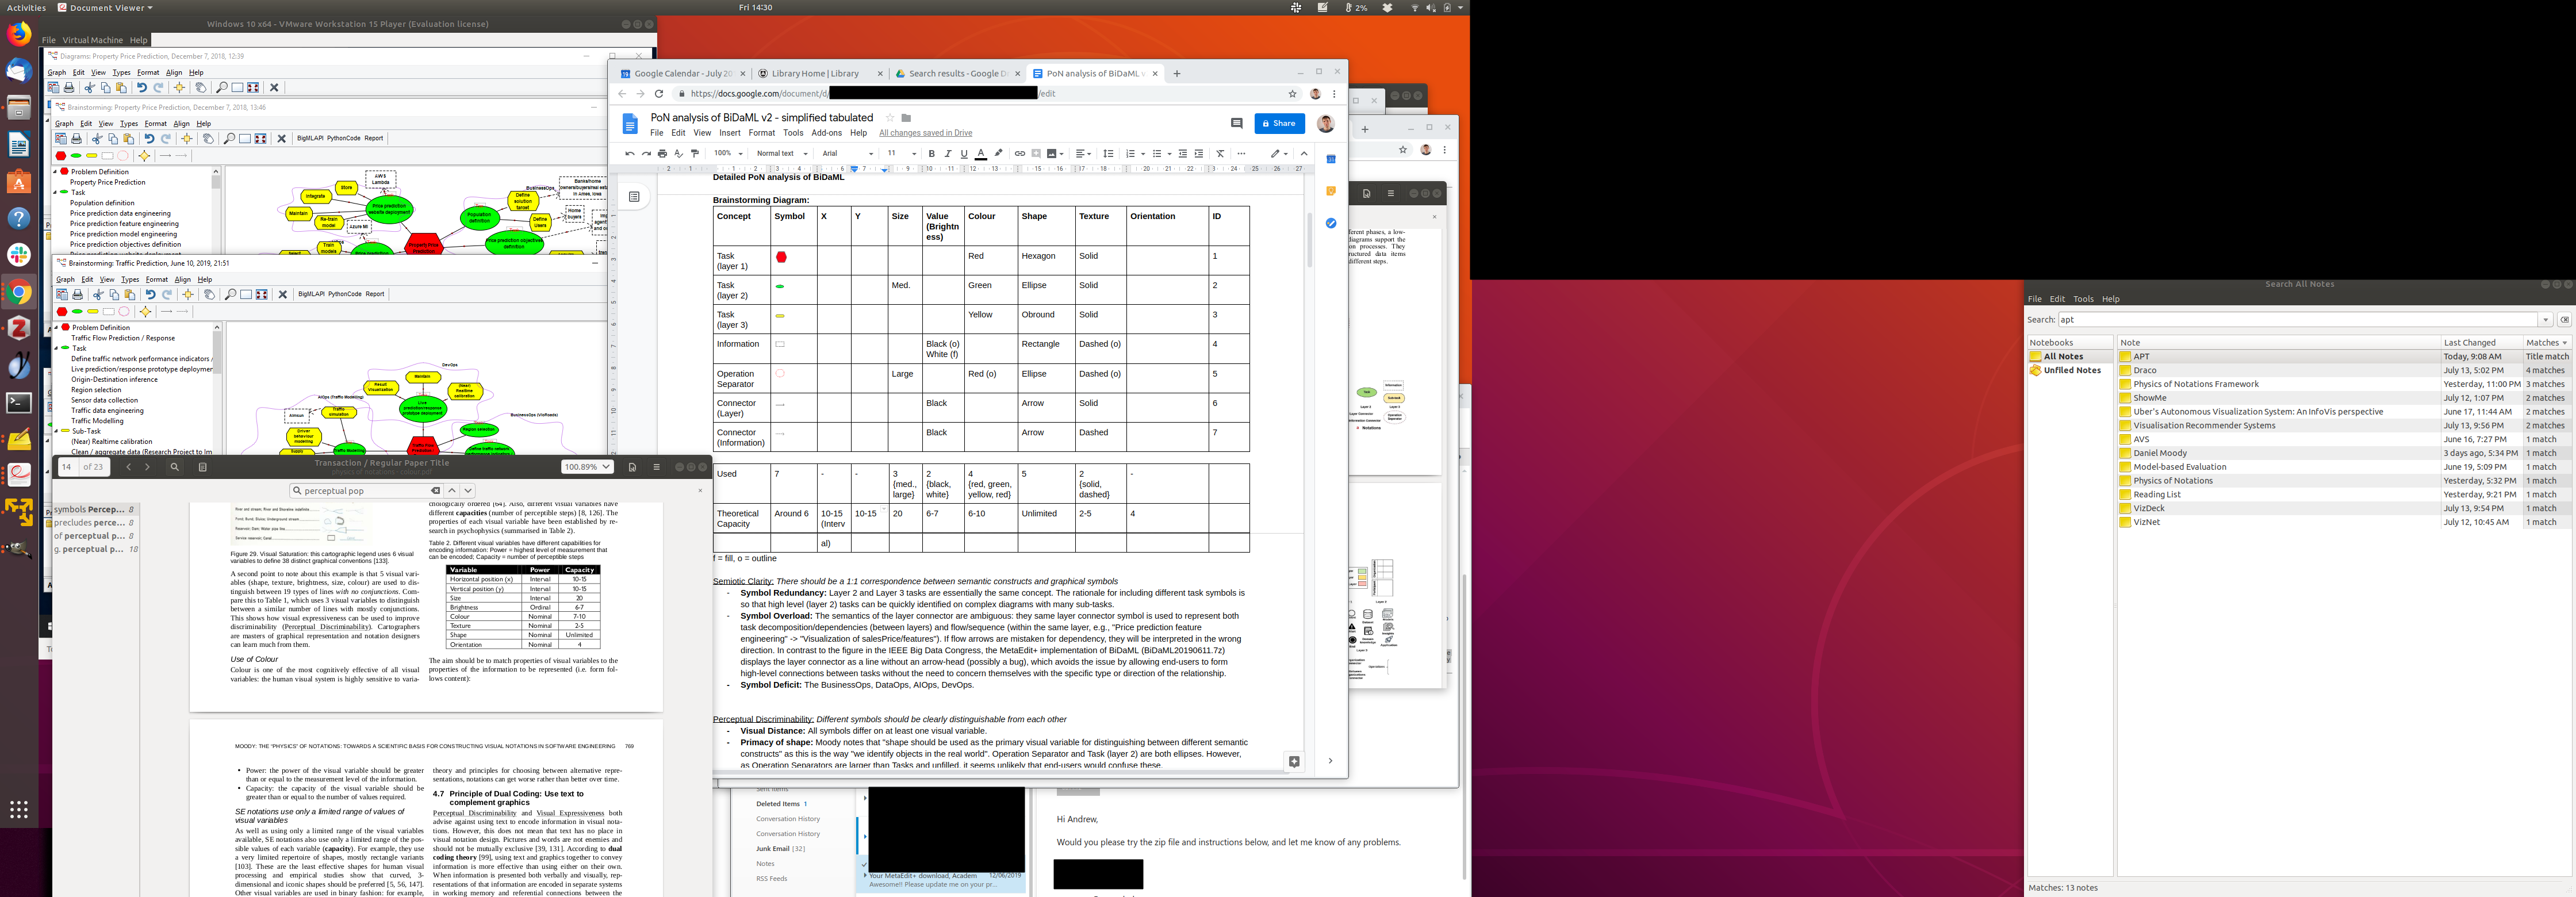This screenshot has width=2576, height=897.
Task: Click the text color underlined A icon
Action: pyautogui.click(x=981, y=154)
